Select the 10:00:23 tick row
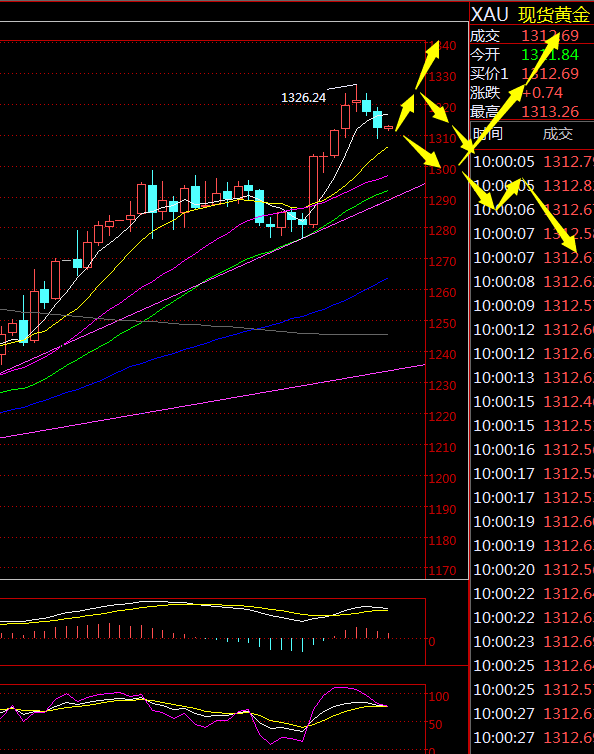This screenshot has width=594, height=754. 532,641
